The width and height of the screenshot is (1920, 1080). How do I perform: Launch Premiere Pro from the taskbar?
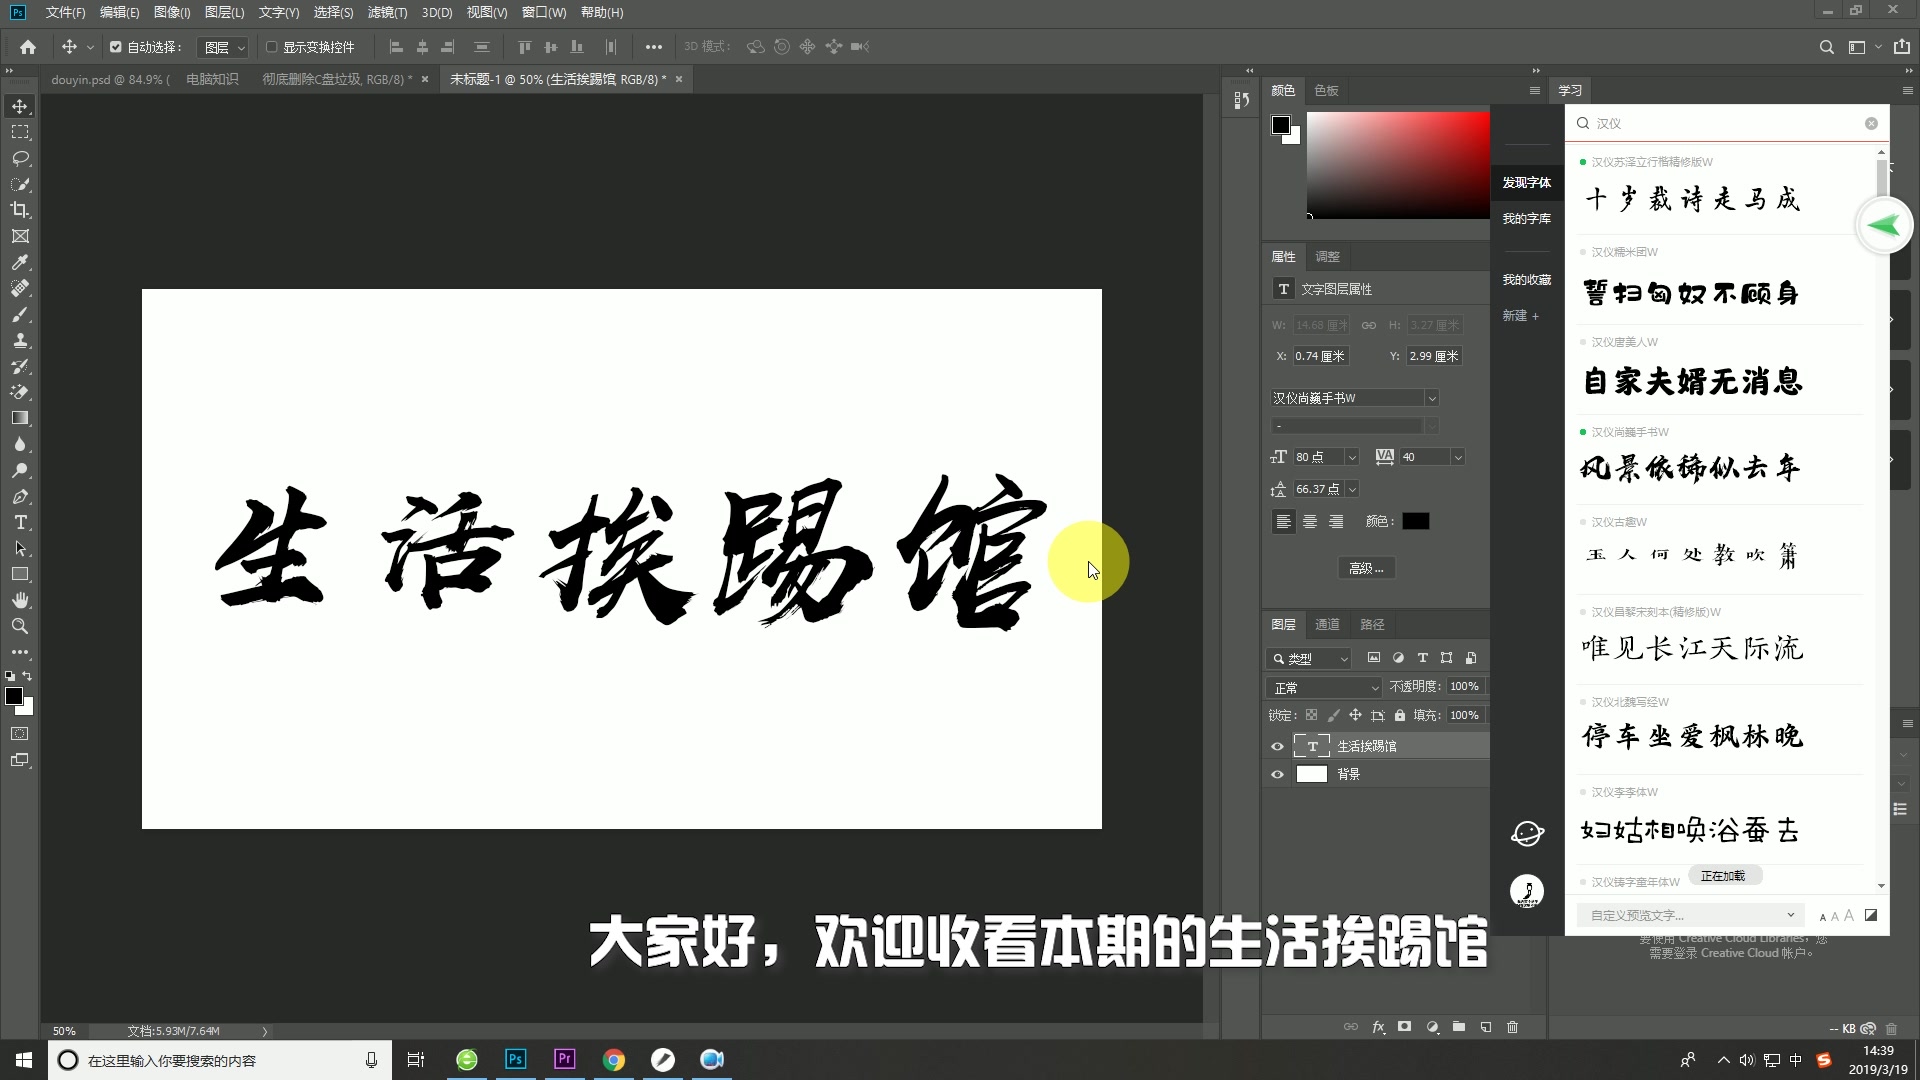[x=564, y=1059]
